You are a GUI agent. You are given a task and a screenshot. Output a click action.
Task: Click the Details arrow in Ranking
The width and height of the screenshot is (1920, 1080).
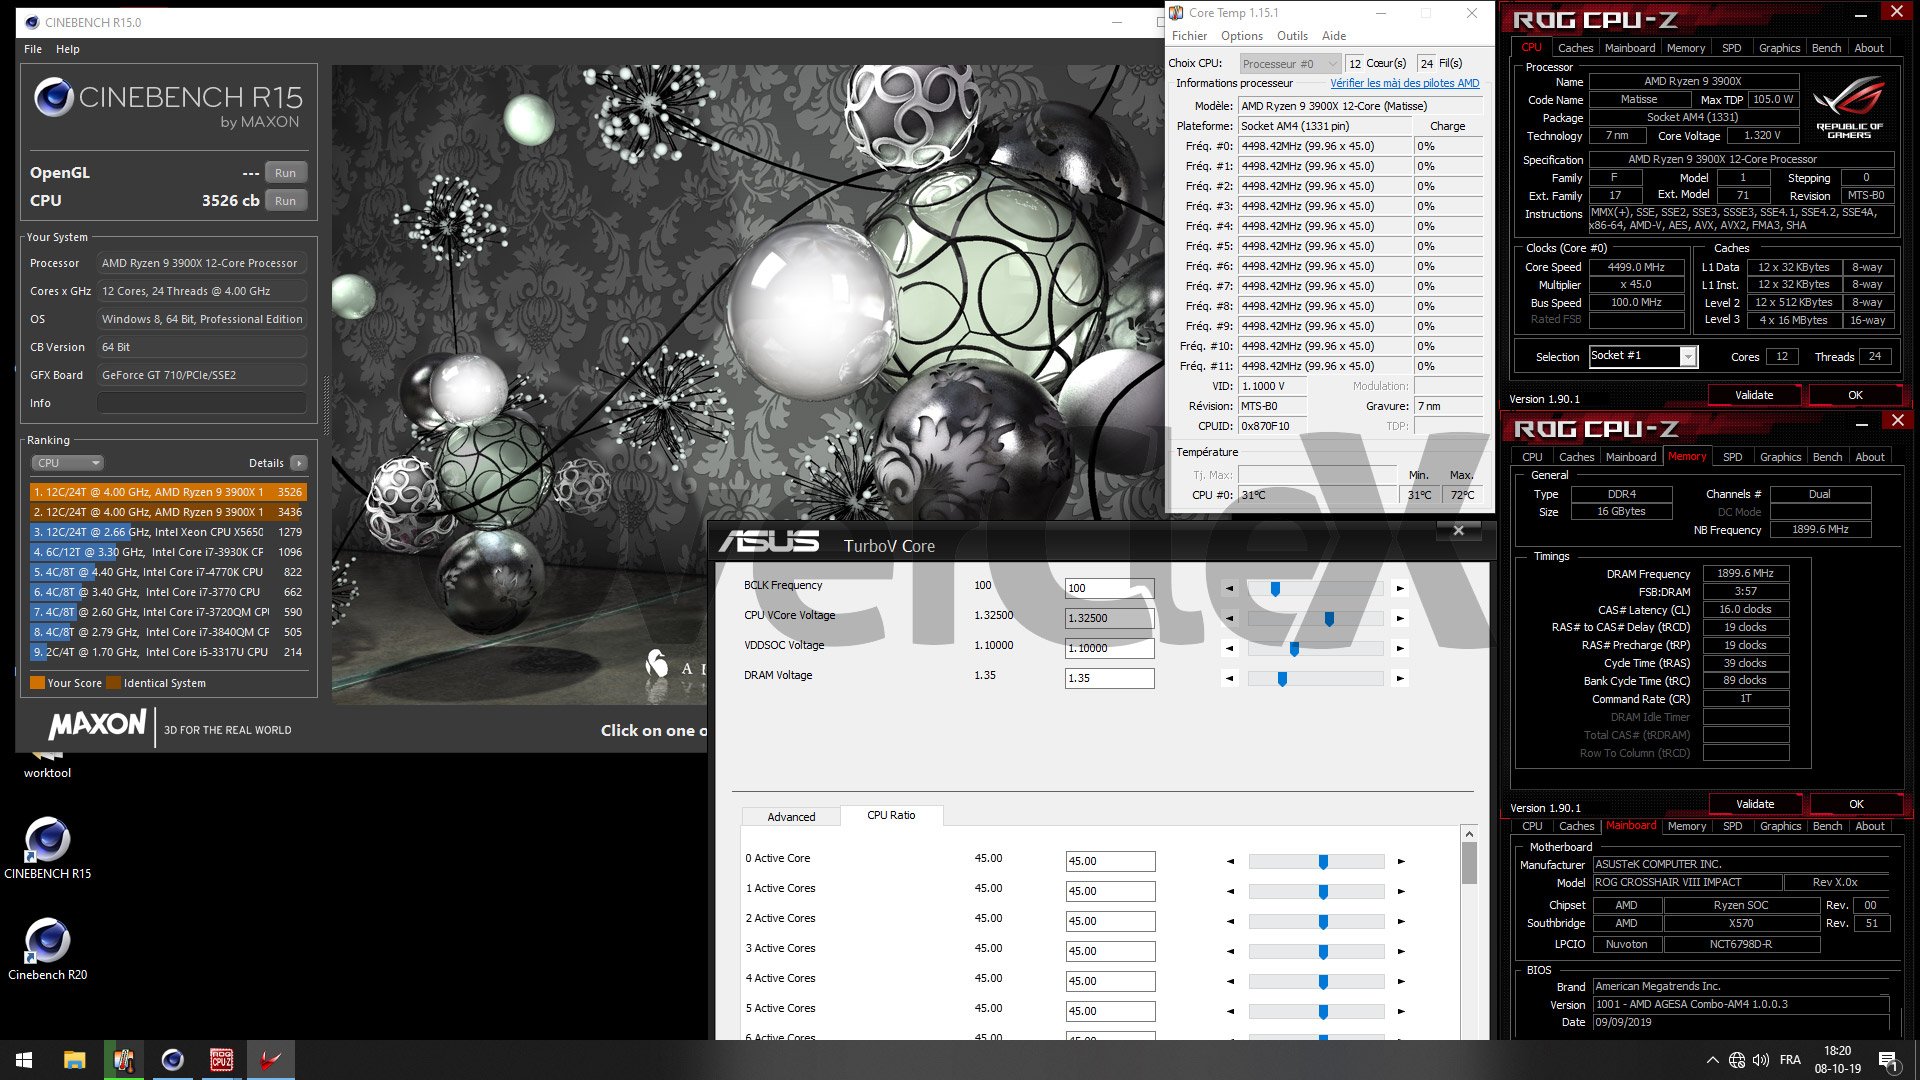pyautogui.click(x=298, y=463)
